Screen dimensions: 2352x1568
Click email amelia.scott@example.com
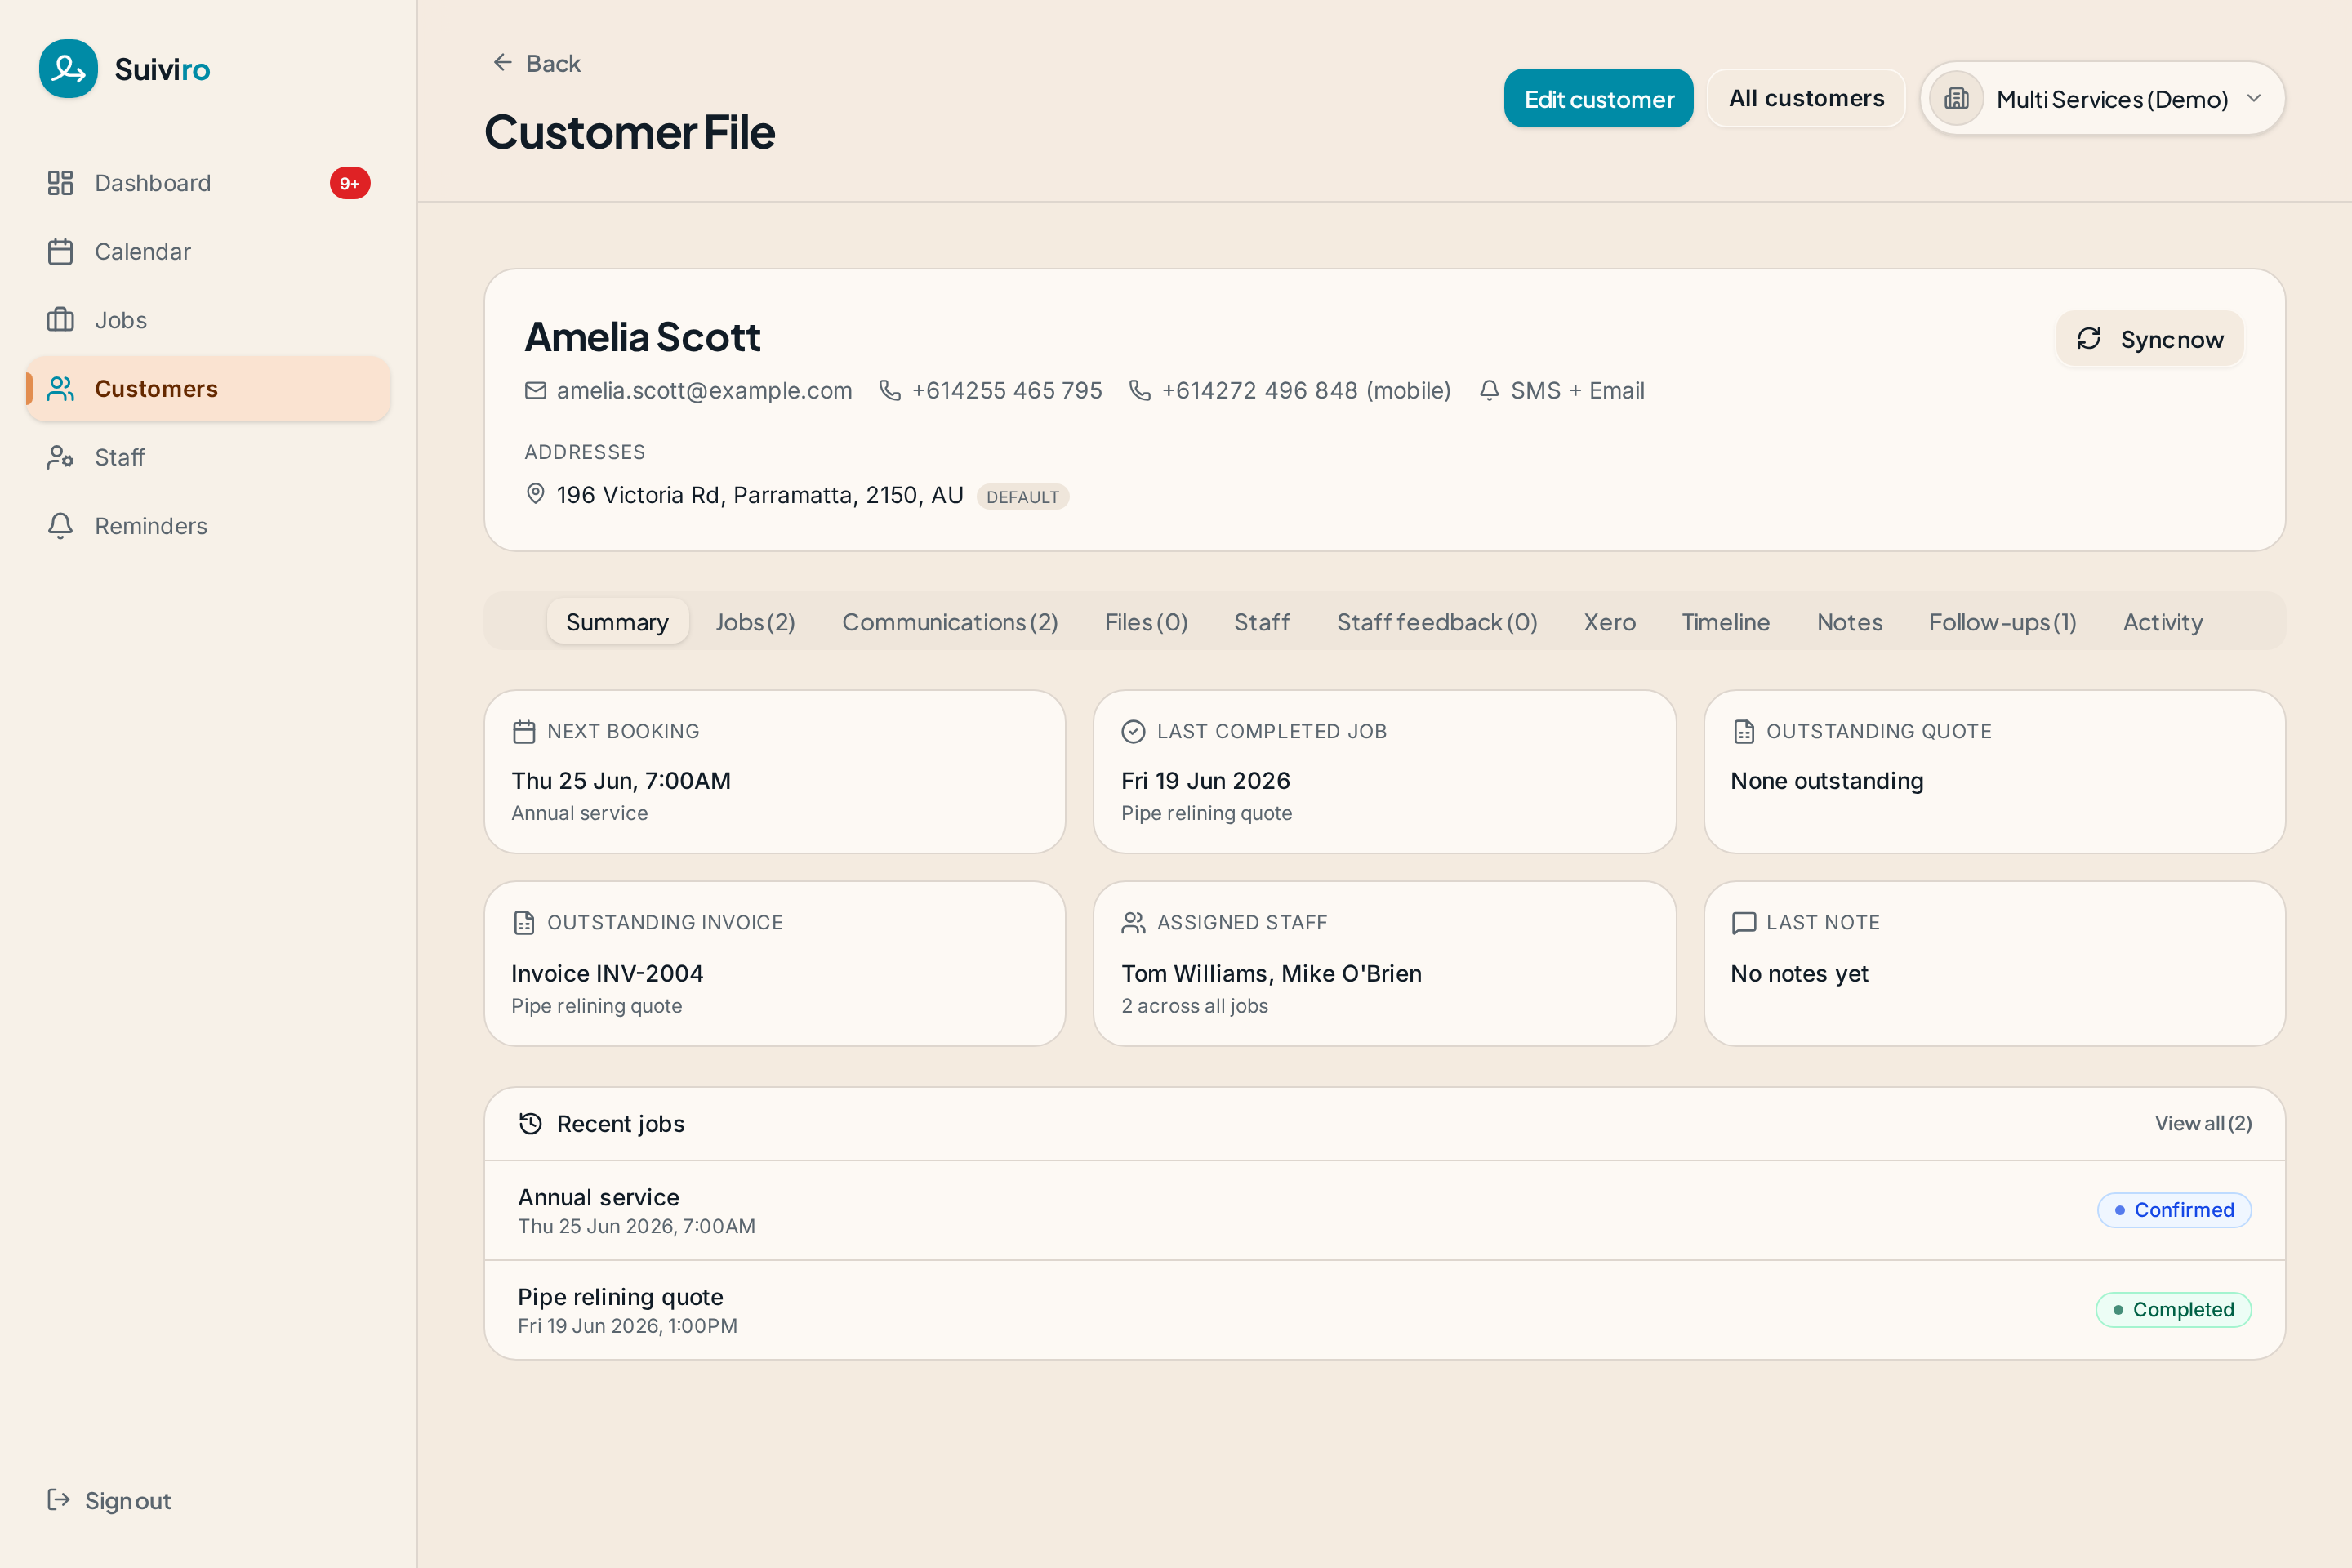click(704, 390)
